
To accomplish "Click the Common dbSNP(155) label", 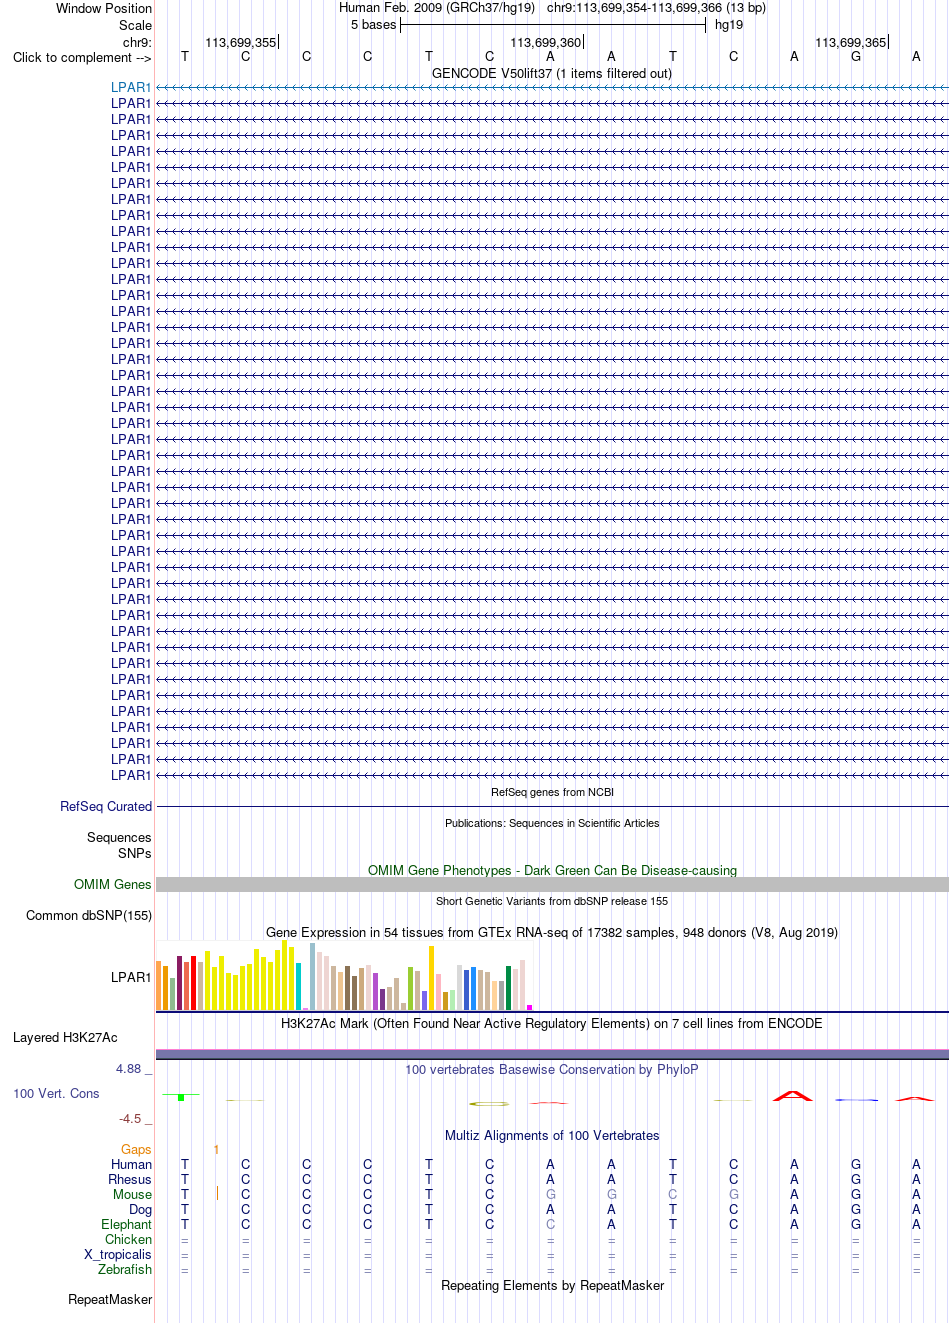I will click(x=89, y=915).
